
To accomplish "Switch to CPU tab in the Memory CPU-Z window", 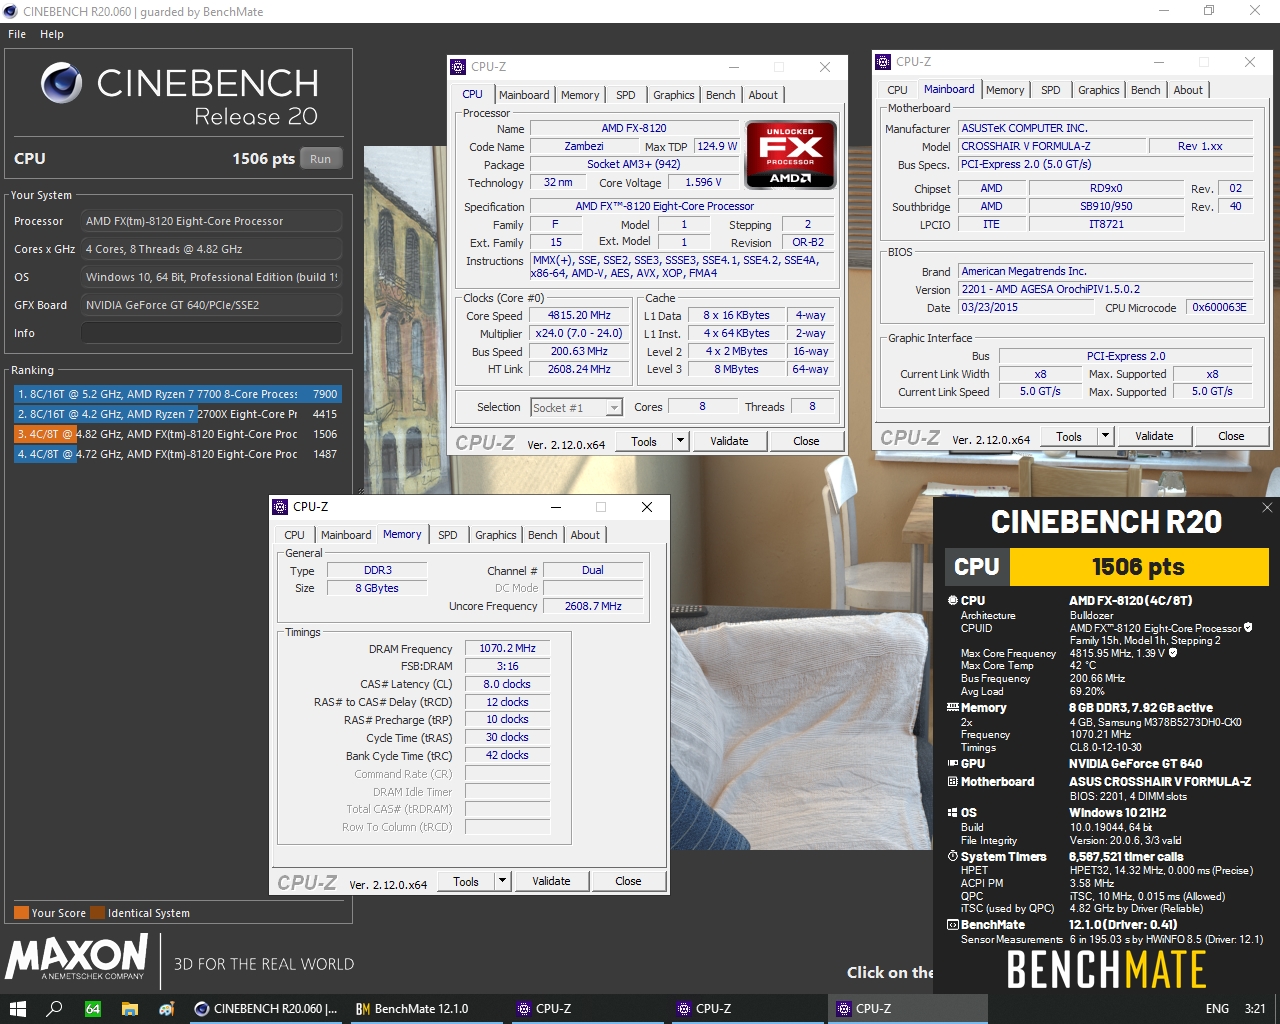I will 294,535.
